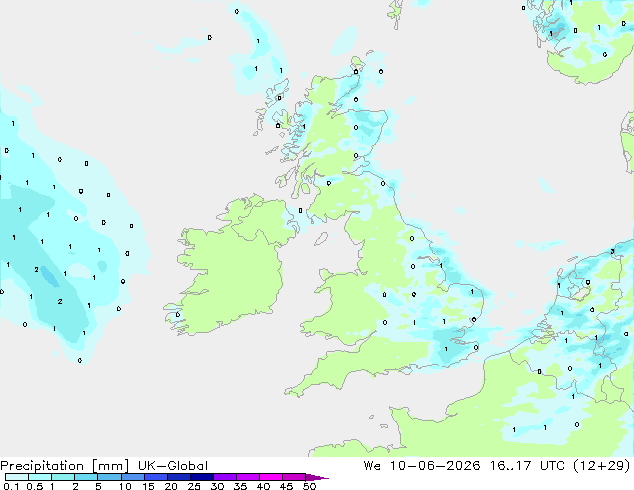Click the '30' legend scale label
Viewport: 634px width, 490px height.
click(217, 486)
